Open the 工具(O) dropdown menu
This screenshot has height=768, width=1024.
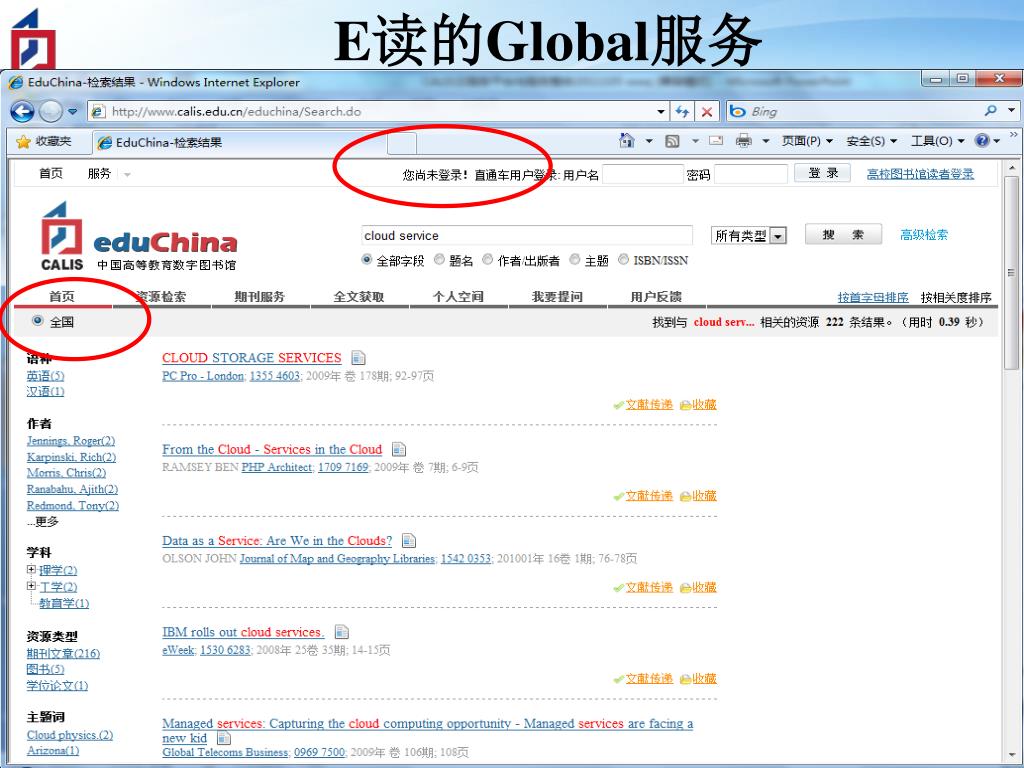click(937, 141)
